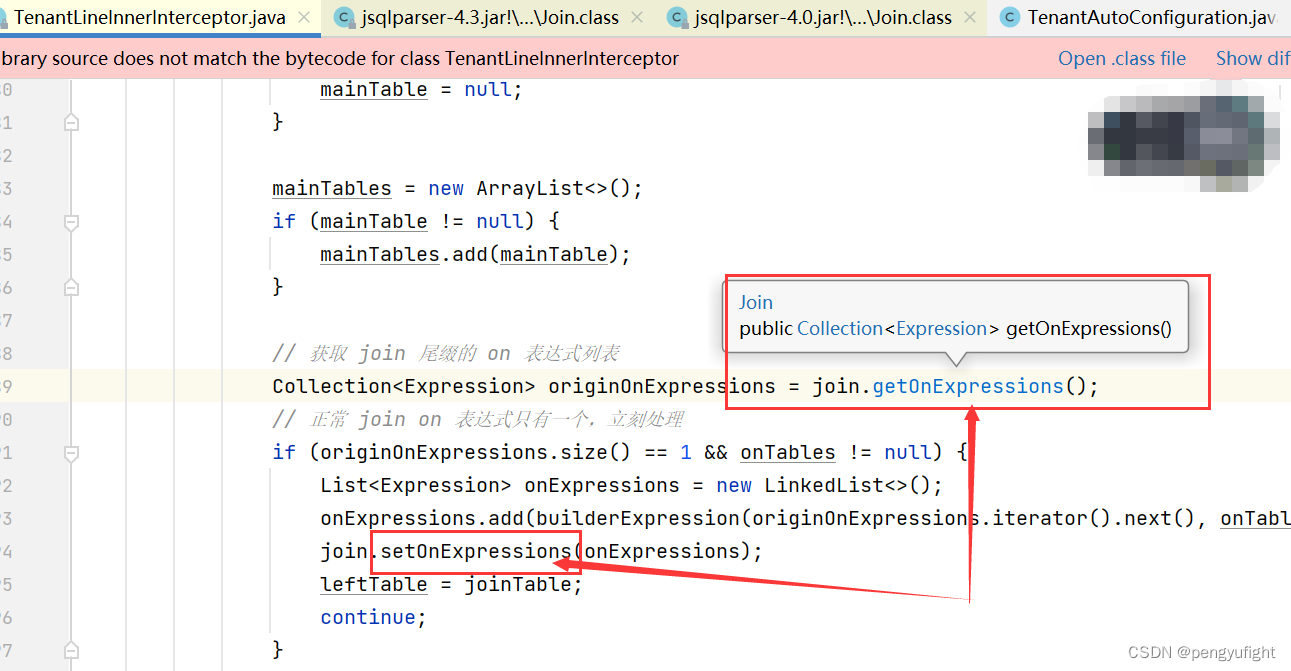1291x671 pixels.
Task: Close the TenantLineInnerInterceptor.java tab
Action: (x=305, y=17)
